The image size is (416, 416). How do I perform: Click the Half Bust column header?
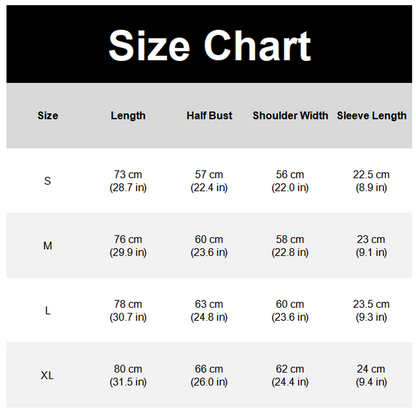209,115
